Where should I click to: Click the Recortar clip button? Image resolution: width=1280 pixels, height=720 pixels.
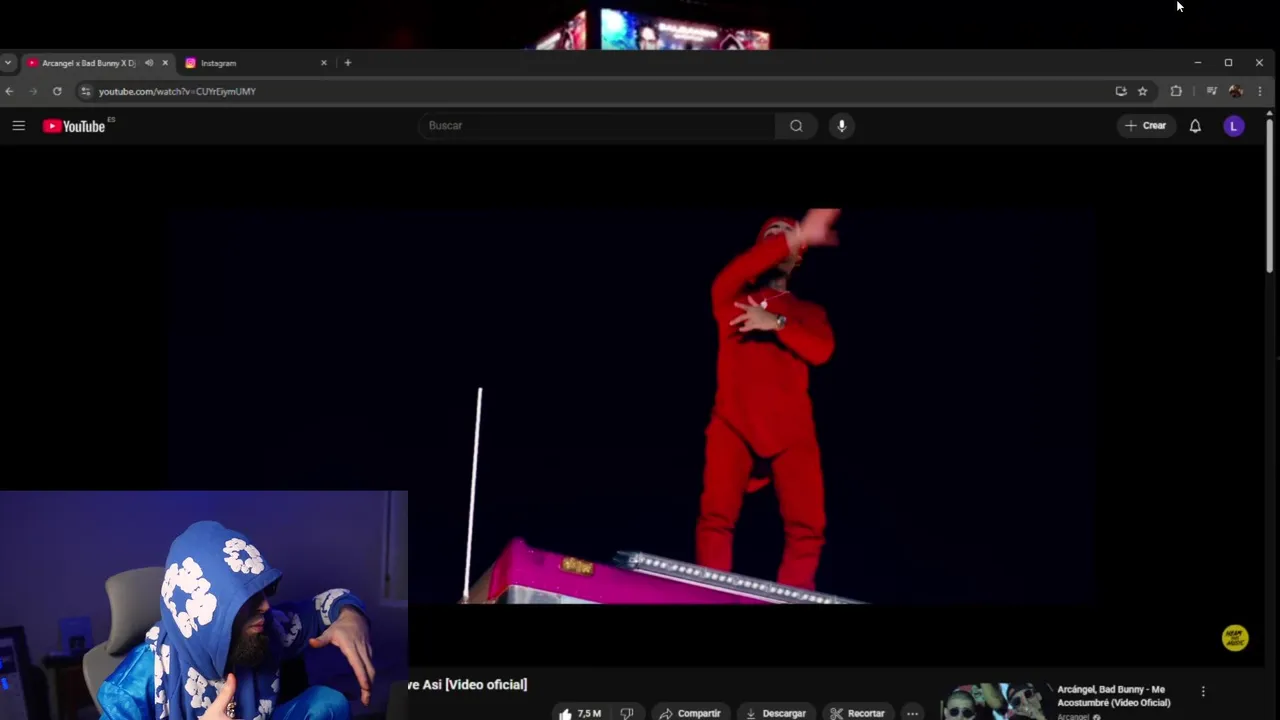(858, 713)
